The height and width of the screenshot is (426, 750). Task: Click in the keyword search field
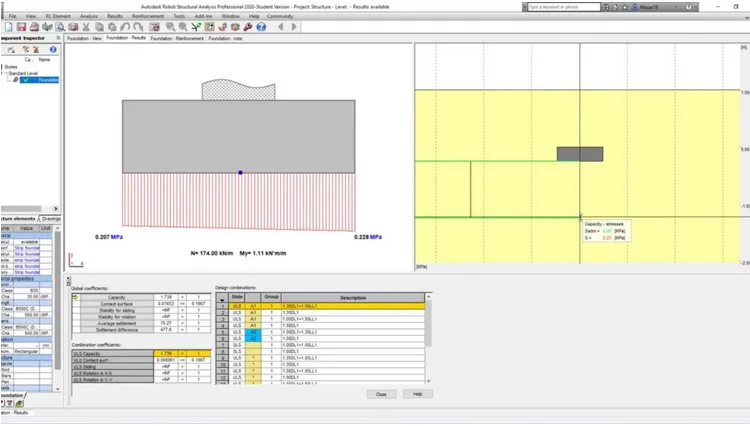tap(563, 7)
